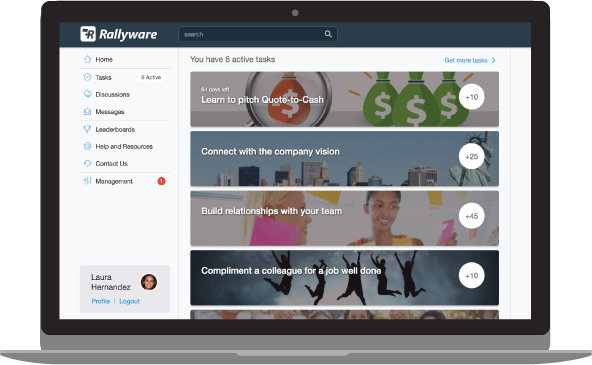Viewport: 592px width, 365px height.
Task: Select the Leaderboards menu label
Action: 115,129
